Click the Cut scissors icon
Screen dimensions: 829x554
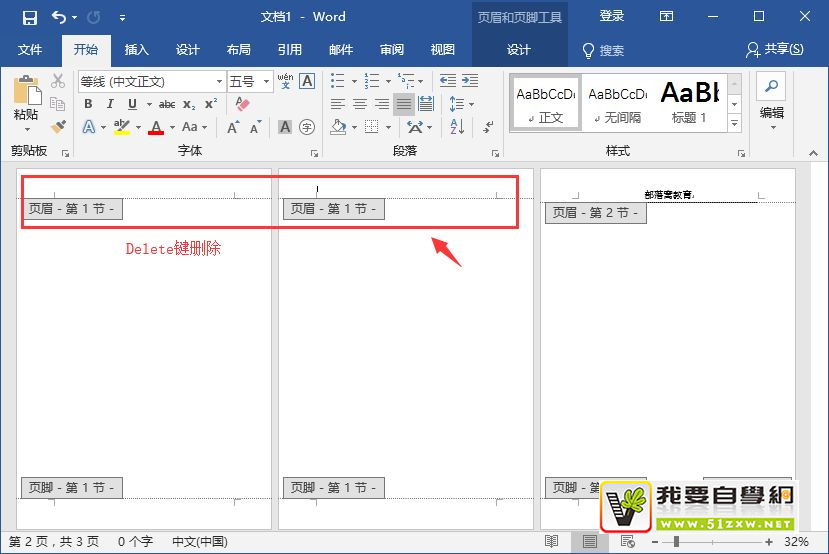click(58, 81)
